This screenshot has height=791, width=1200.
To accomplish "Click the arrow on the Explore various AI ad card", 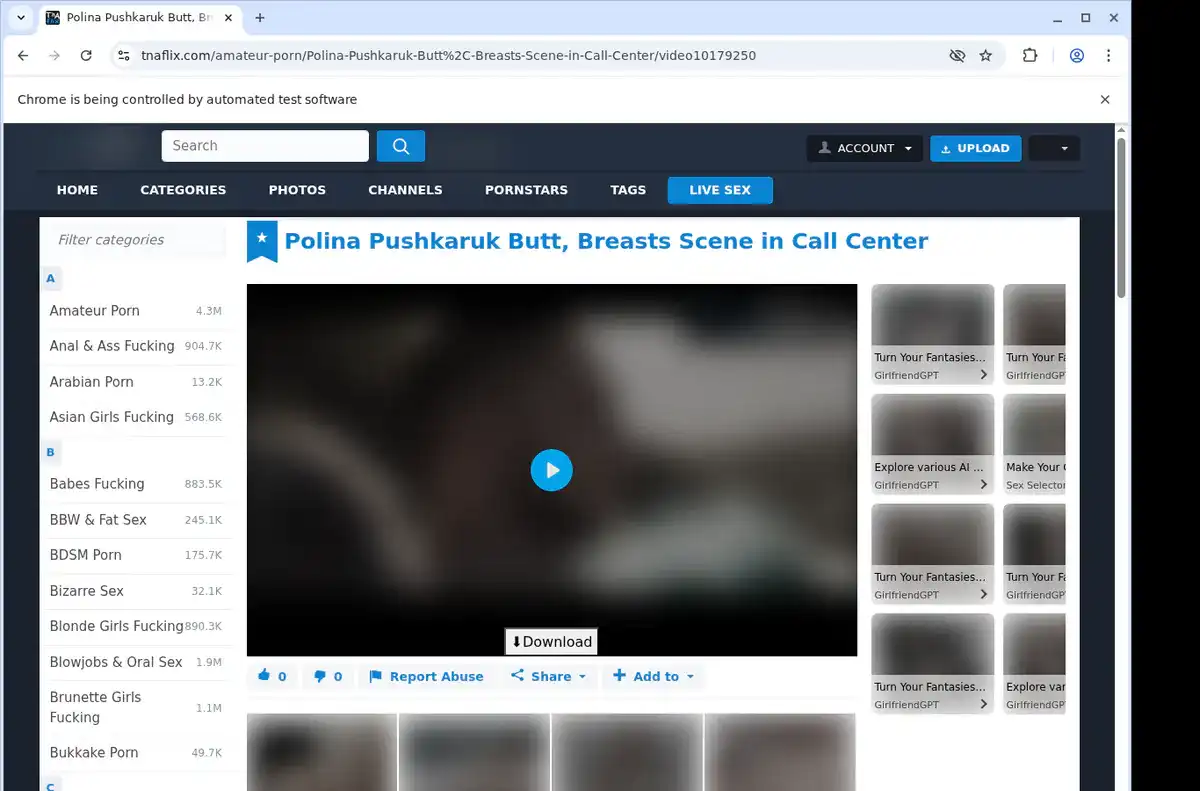I will coord(983,485).
